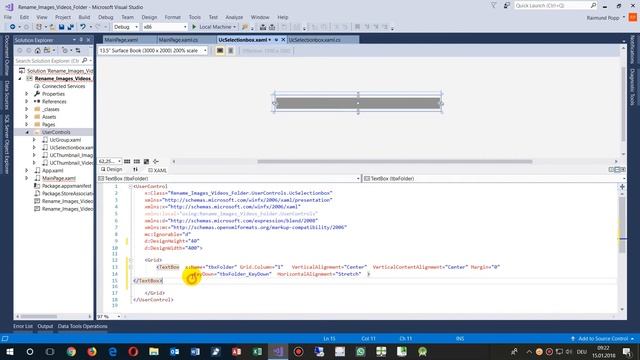Click the landscape orientation icon in designer
The image size is (640, 360).
(x=220, y=51)
